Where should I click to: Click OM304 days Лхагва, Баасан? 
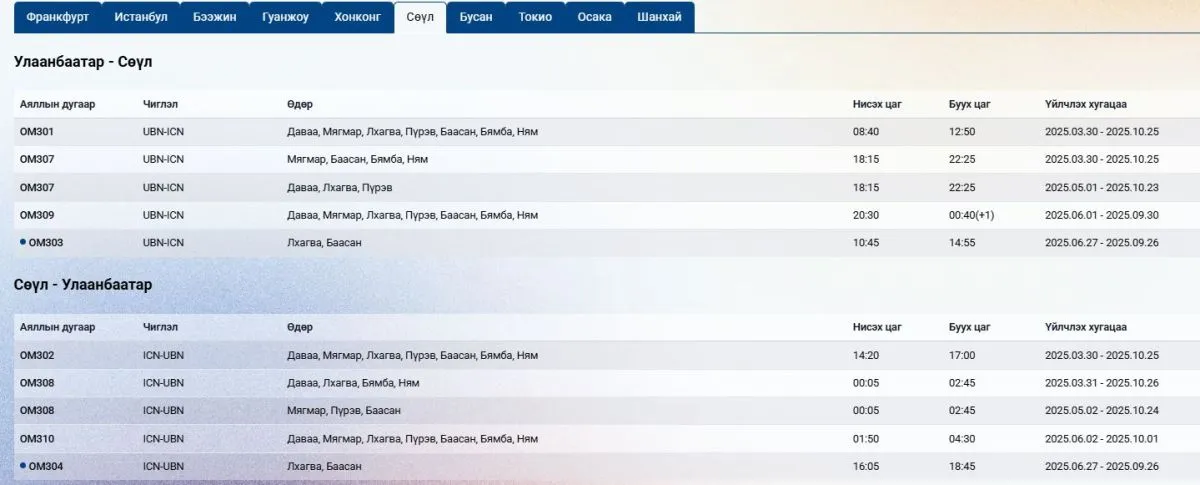324,467
